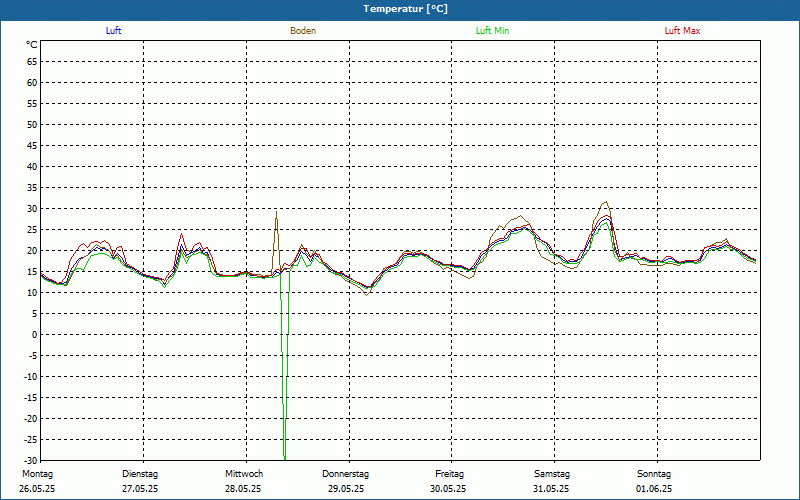Image resolution: width=800 pixels, height=500 pixels.
Task: Select the red 'Luft Max' legend label
Action: [682, 31]
